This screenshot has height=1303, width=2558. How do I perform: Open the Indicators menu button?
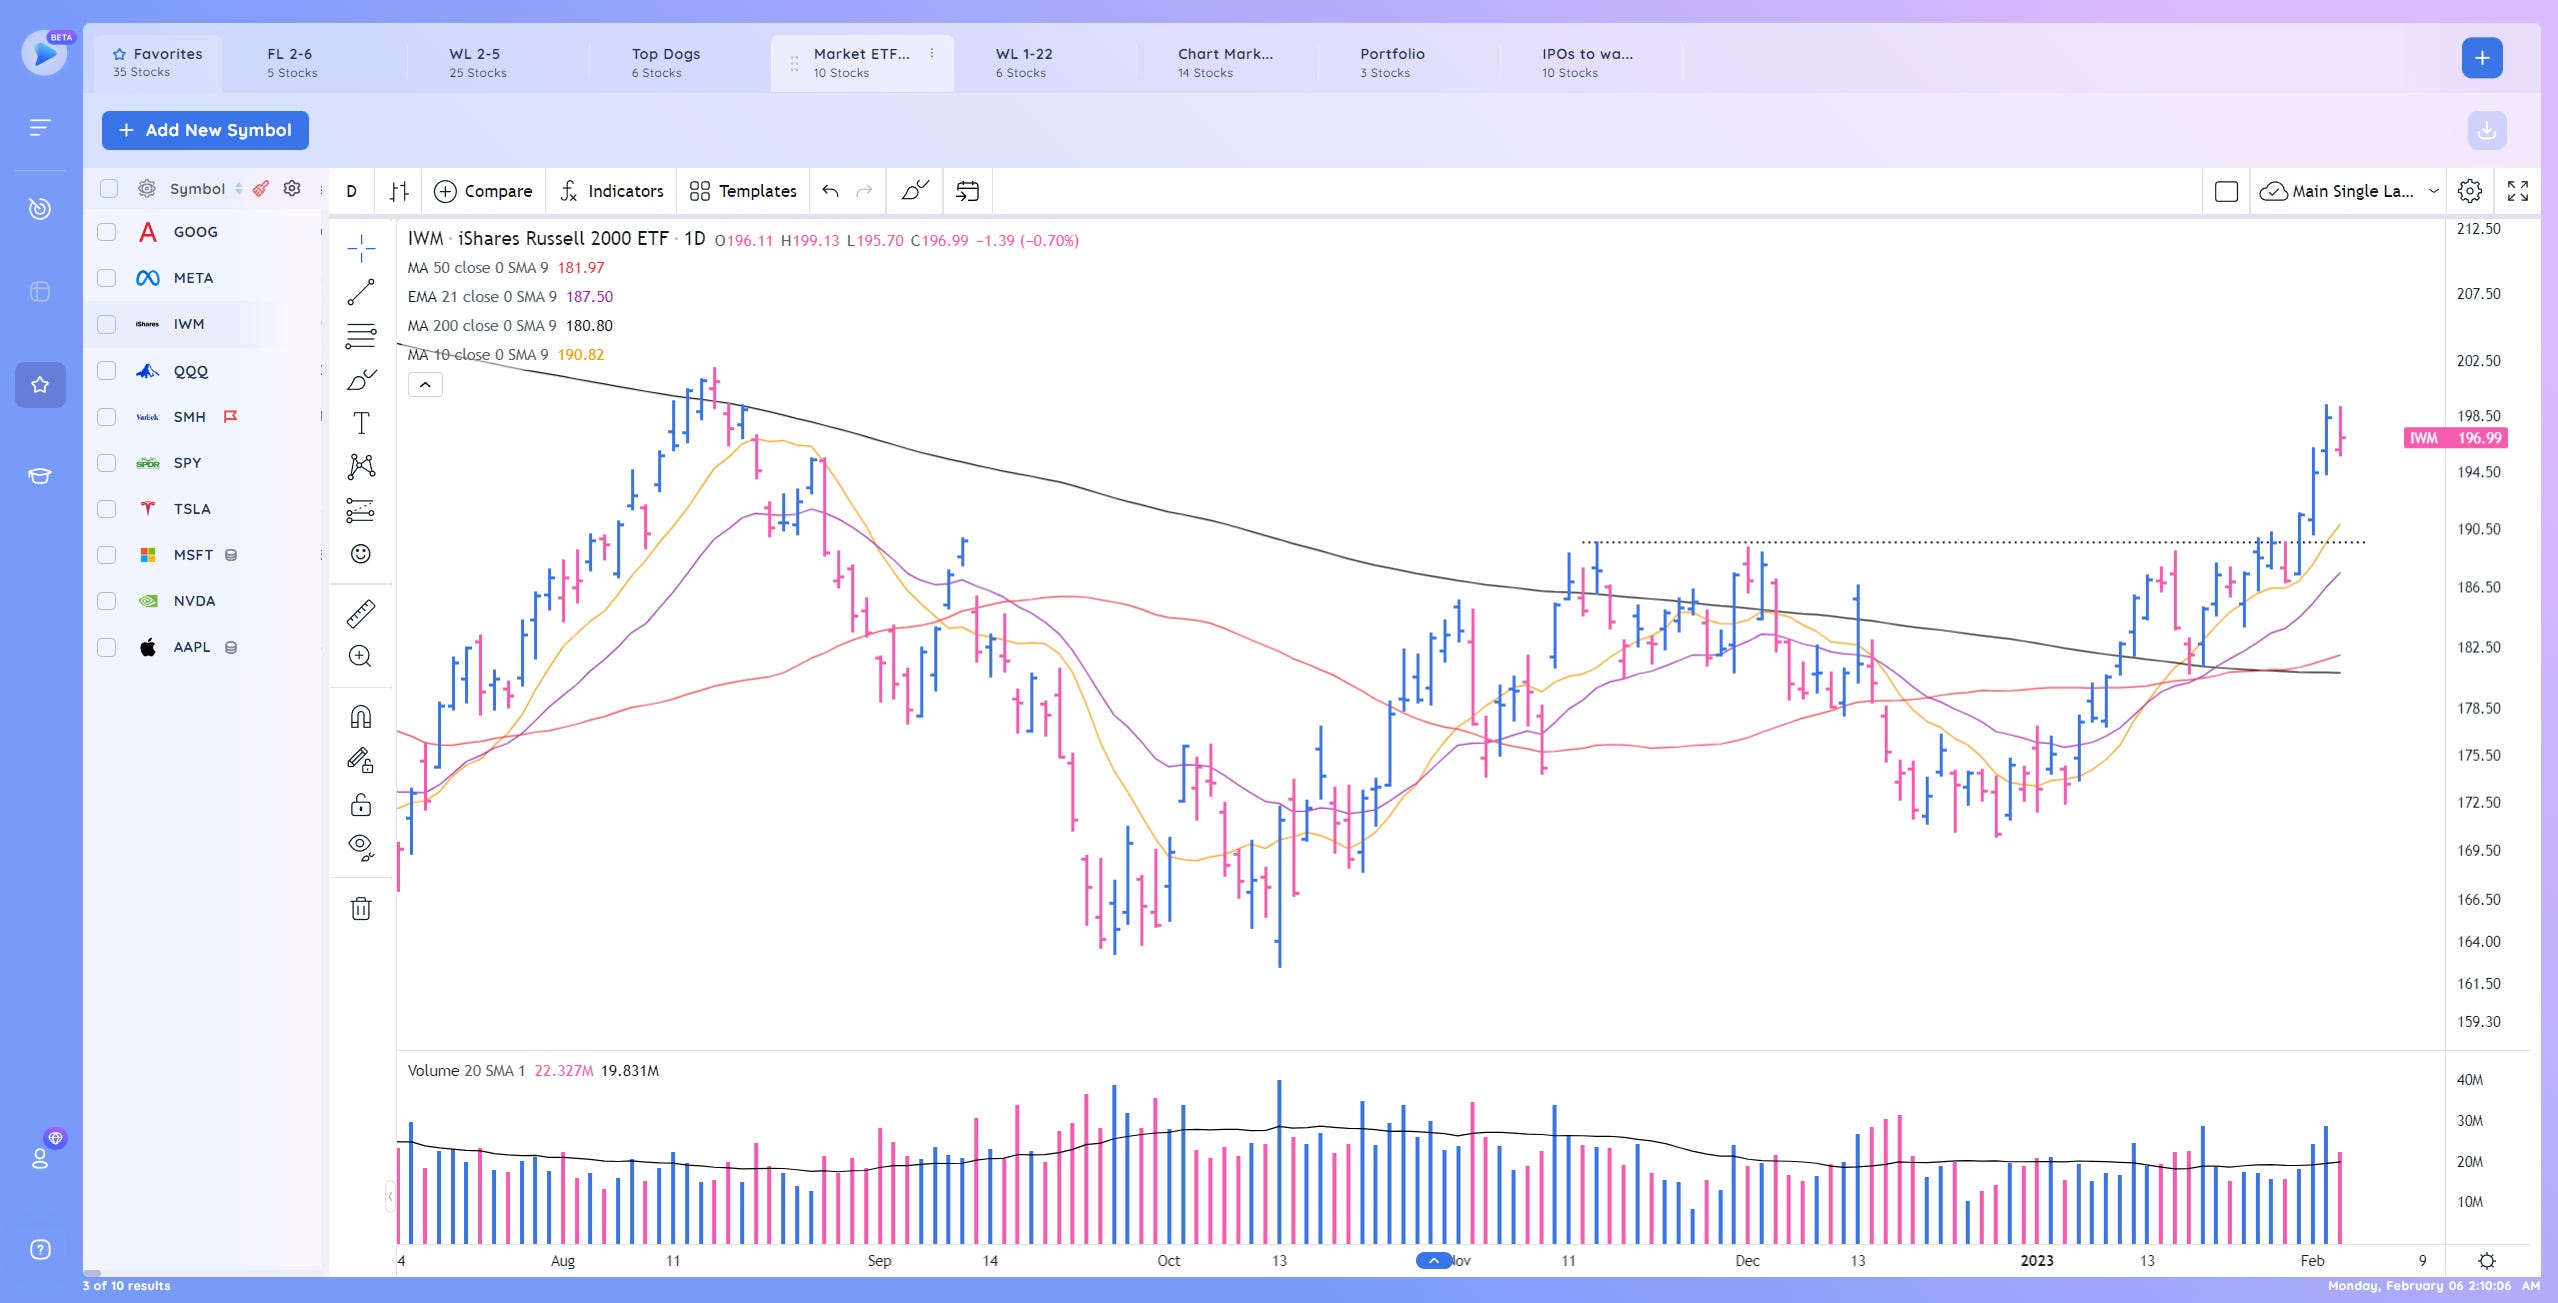coord(611,191)
